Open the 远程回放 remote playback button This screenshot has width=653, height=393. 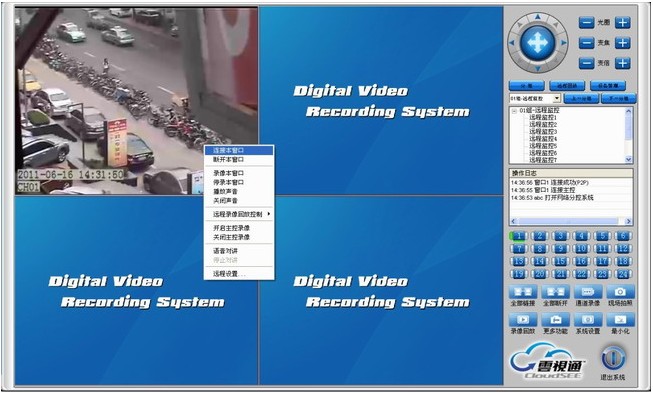pos(567,86)
